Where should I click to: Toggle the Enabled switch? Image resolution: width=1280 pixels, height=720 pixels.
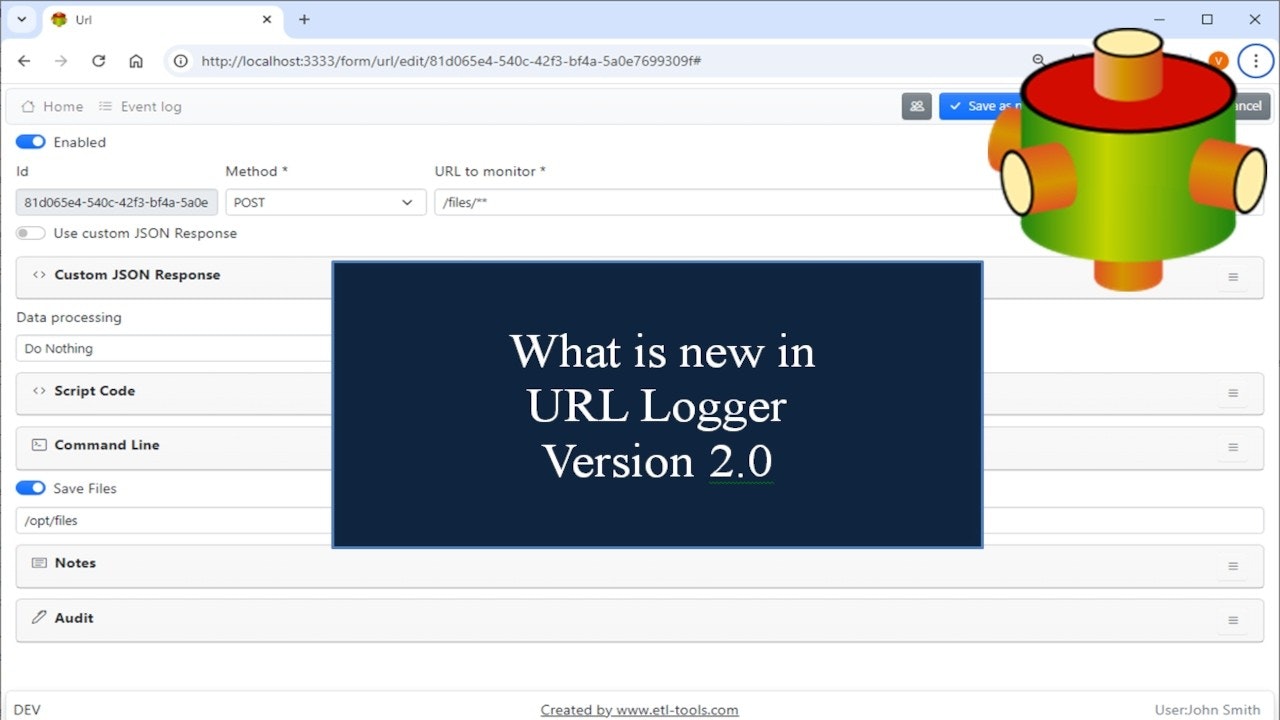pyautogui.click(x=31, y=142)
